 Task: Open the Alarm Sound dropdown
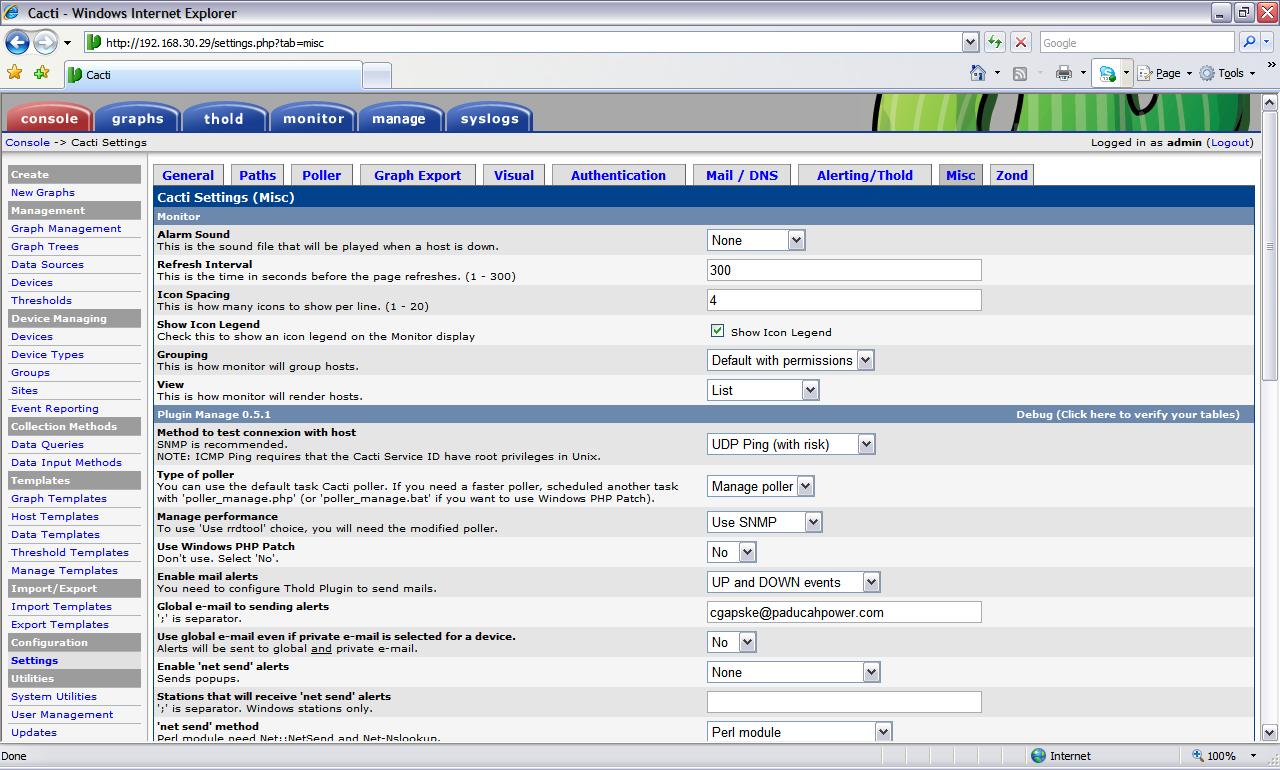756,240
